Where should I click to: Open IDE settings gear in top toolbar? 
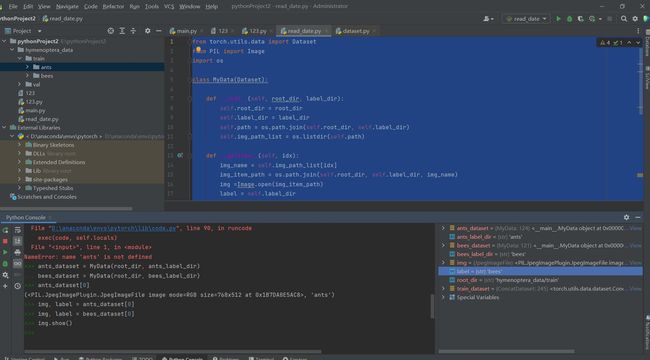pos(635,19)
